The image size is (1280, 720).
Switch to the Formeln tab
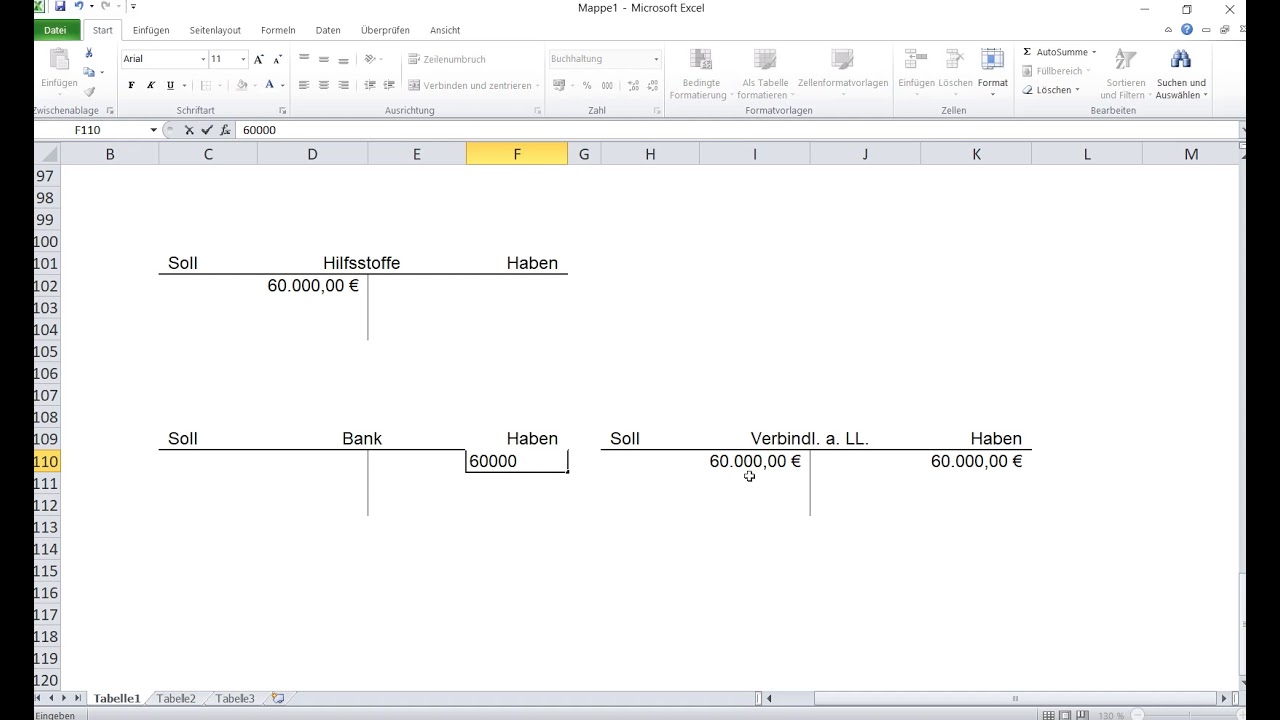(x=278, y=30)
